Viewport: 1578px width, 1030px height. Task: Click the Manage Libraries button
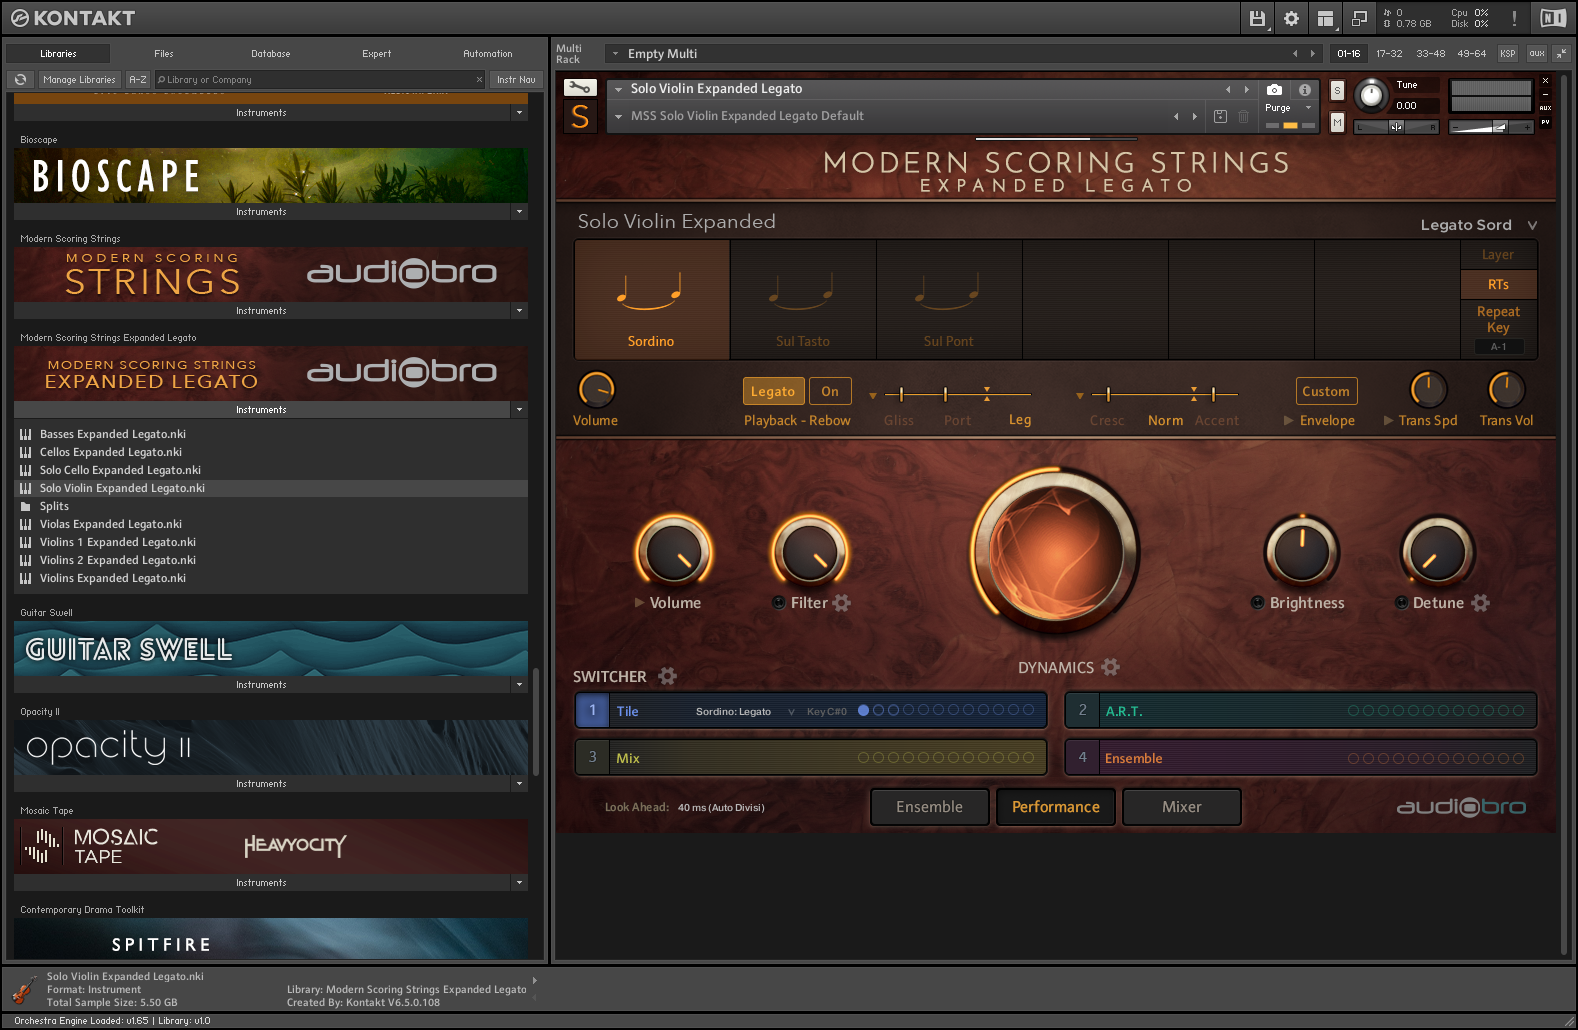[x=79, y=80]
